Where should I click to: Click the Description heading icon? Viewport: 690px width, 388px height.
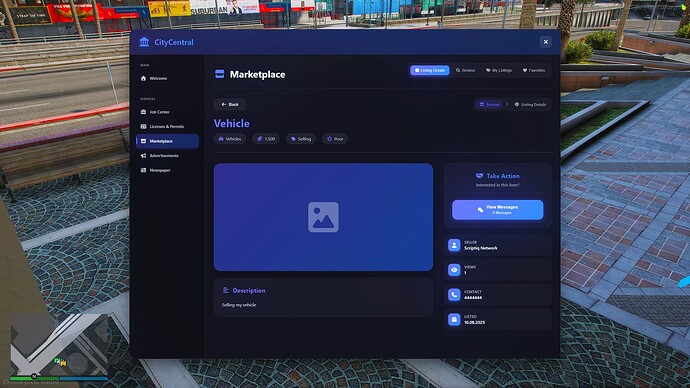(x=226, y=290)
